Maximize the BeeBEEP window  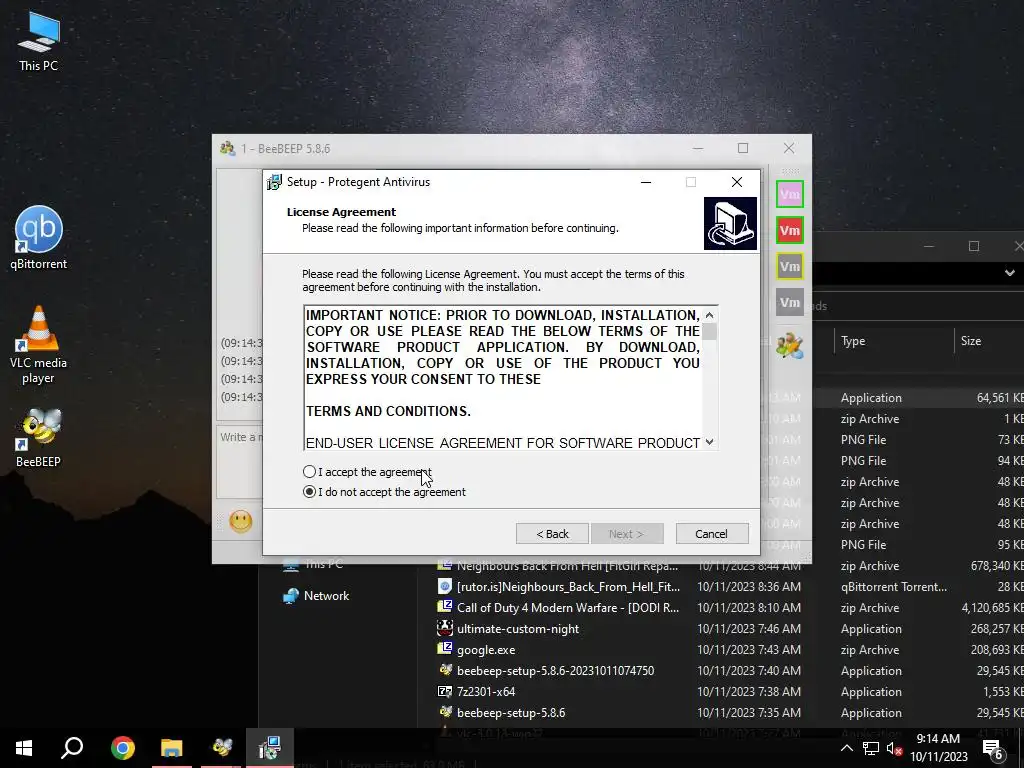point(743,148)
